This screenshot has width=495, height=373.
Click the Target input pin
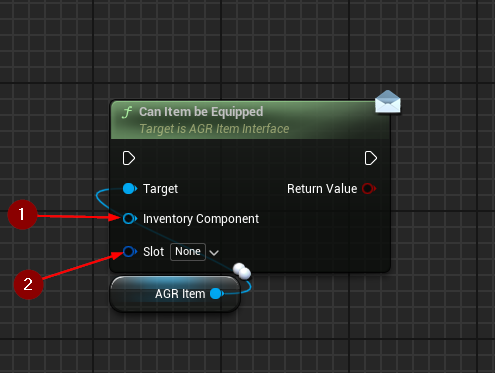(x=130, y=189)
